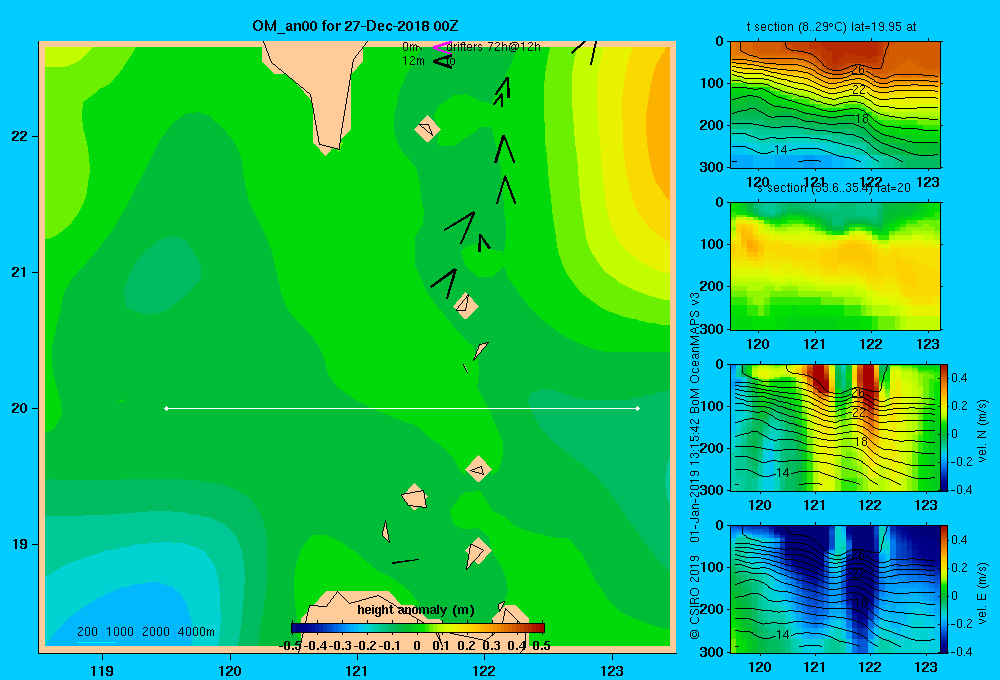Click the black 12m arrow symbol in legend
This screenshot has height=680, width=1000.
[x=442, y=61]
